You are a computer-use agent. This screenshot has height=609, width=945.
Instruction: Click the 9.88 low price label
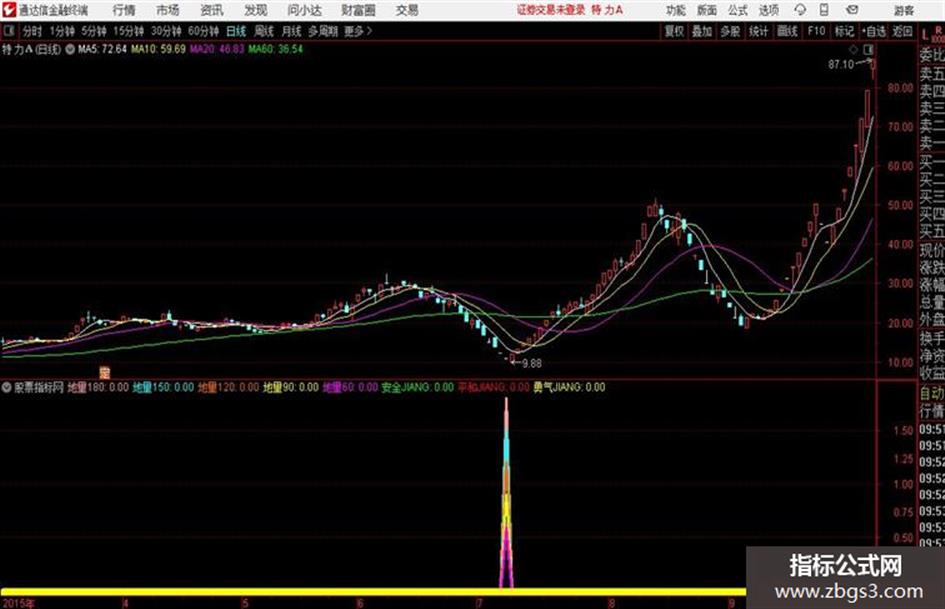pos(532,364)
